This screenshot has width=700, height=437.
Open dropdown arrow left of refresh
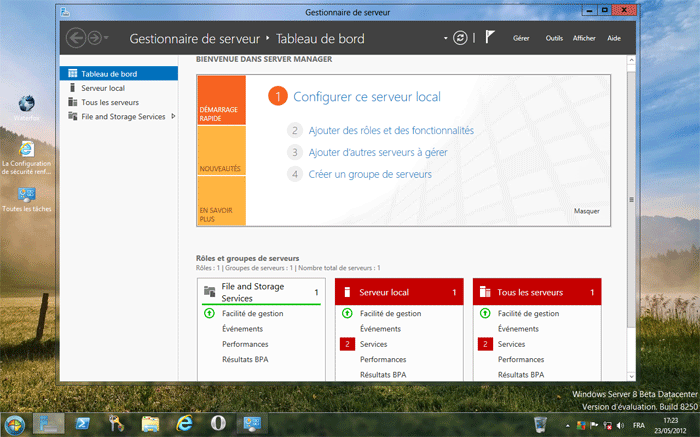pyautogui.click(x=446, y=38)
